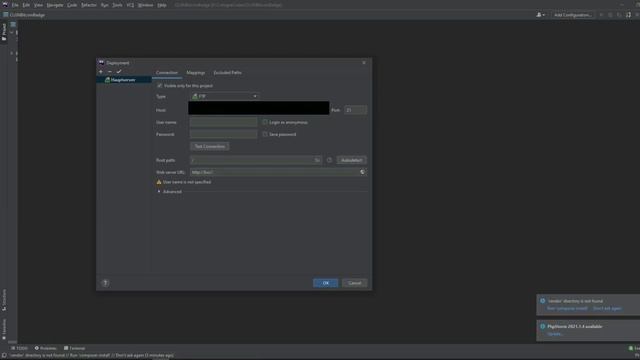
Task: Close the Deployment dialog
Action: pyautogui.click(x=364, y=63)
